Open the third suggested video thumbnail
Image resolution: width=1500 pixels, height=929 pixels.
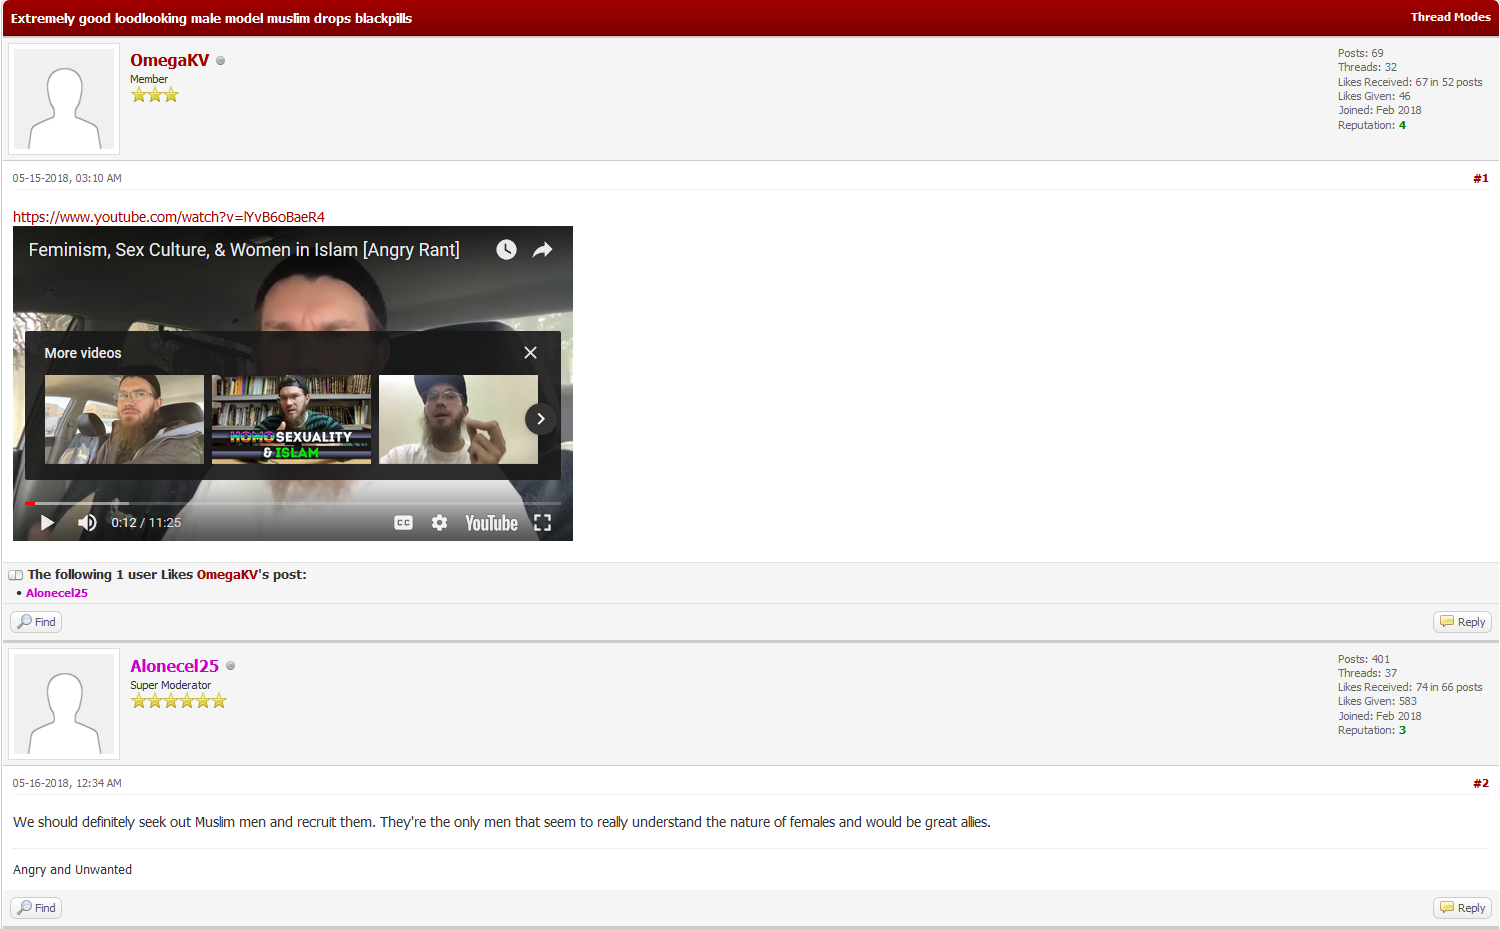point(458,419)
